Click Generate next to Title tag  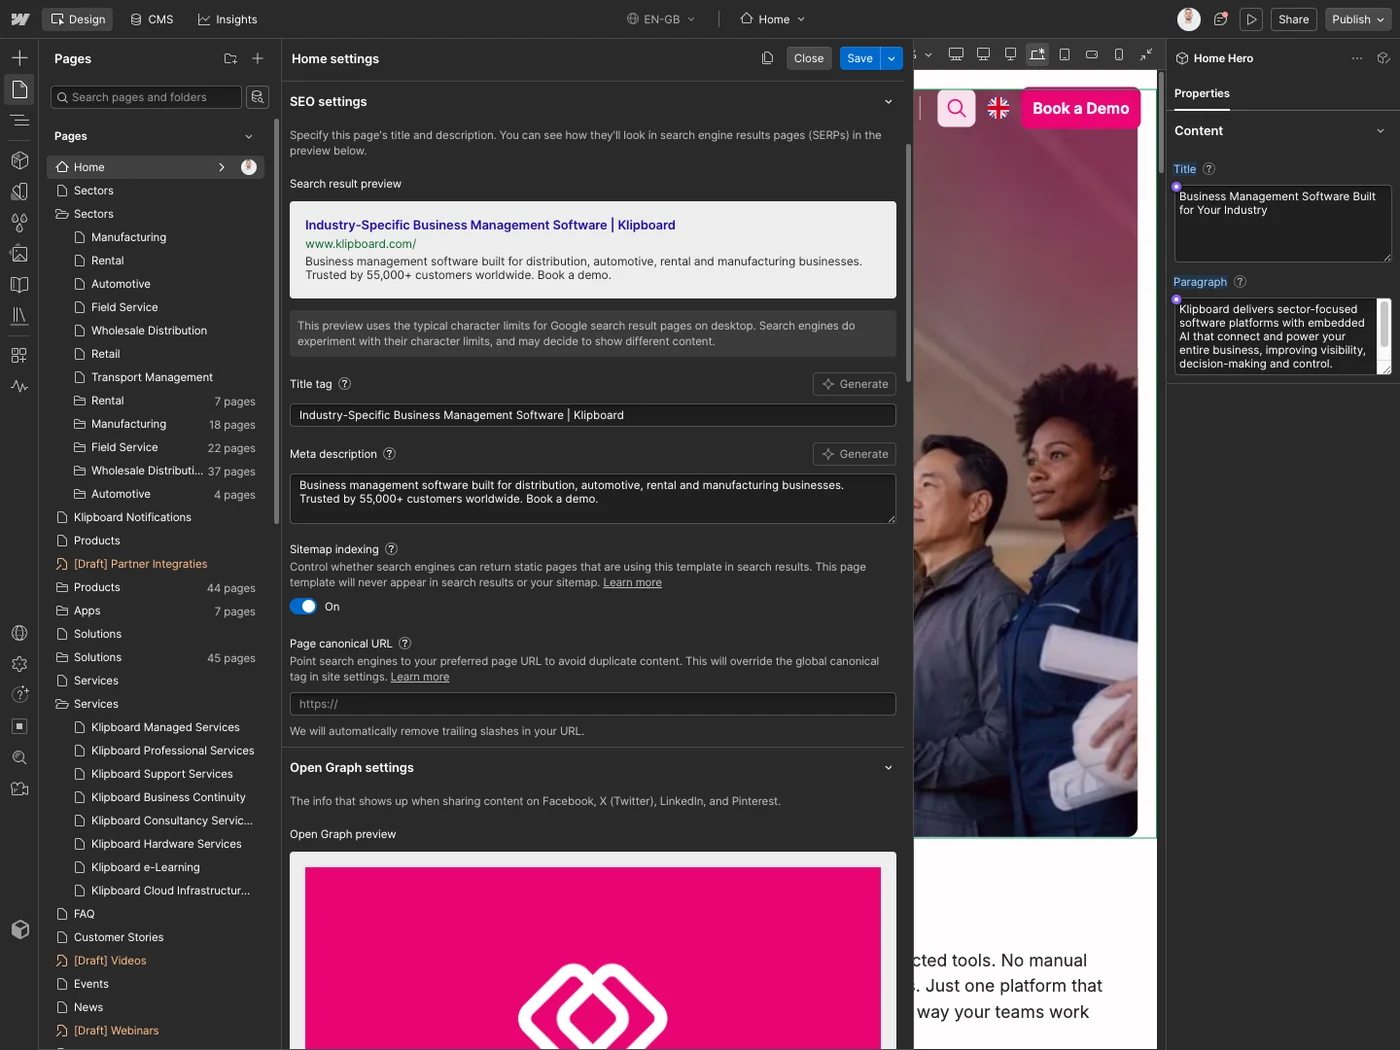855,384
